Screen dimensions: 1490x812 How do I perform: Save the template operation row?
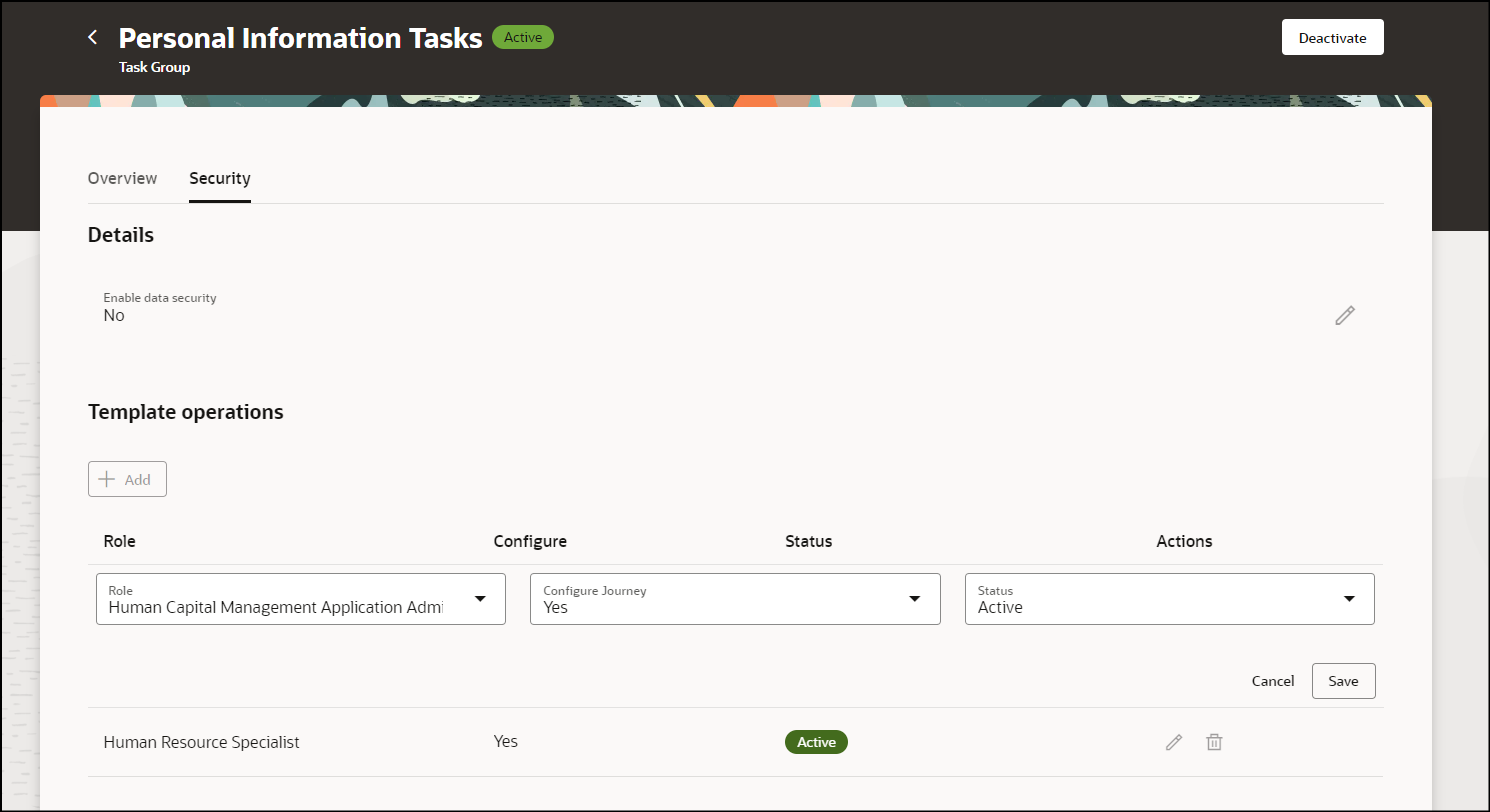[x=1343, y=681]
